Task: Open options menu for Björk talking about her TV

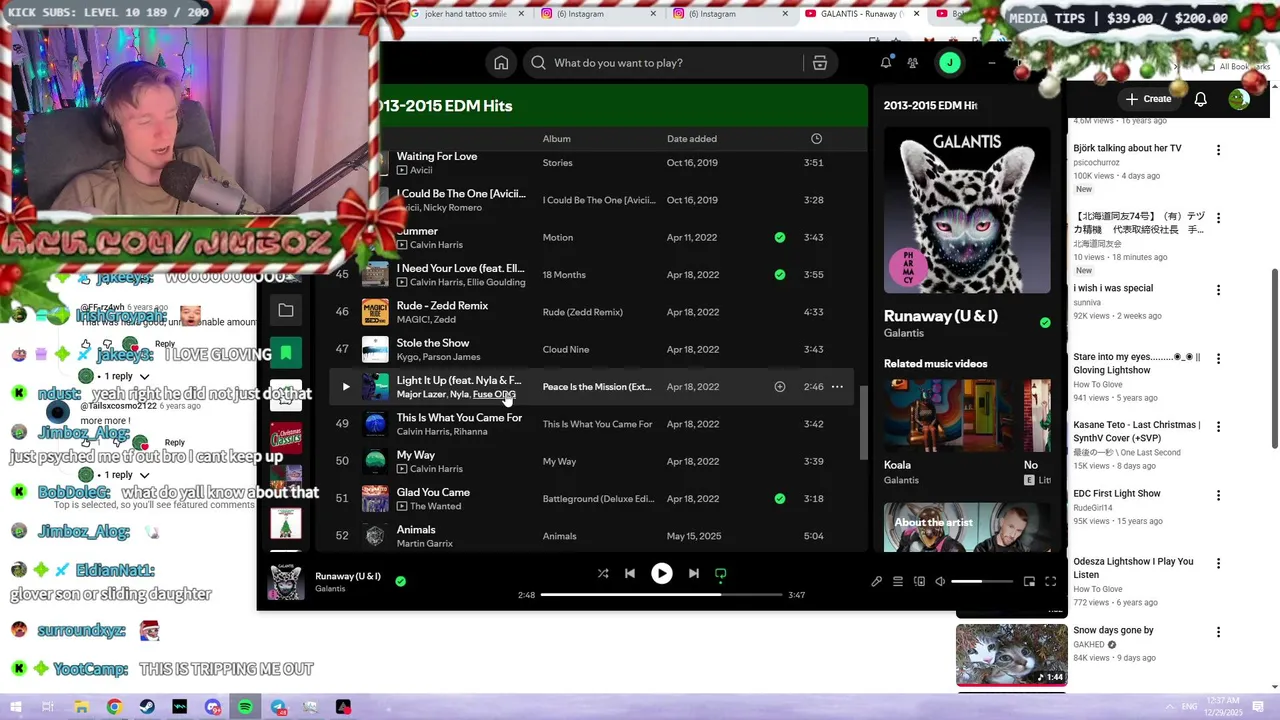Action: point(1218,150)
